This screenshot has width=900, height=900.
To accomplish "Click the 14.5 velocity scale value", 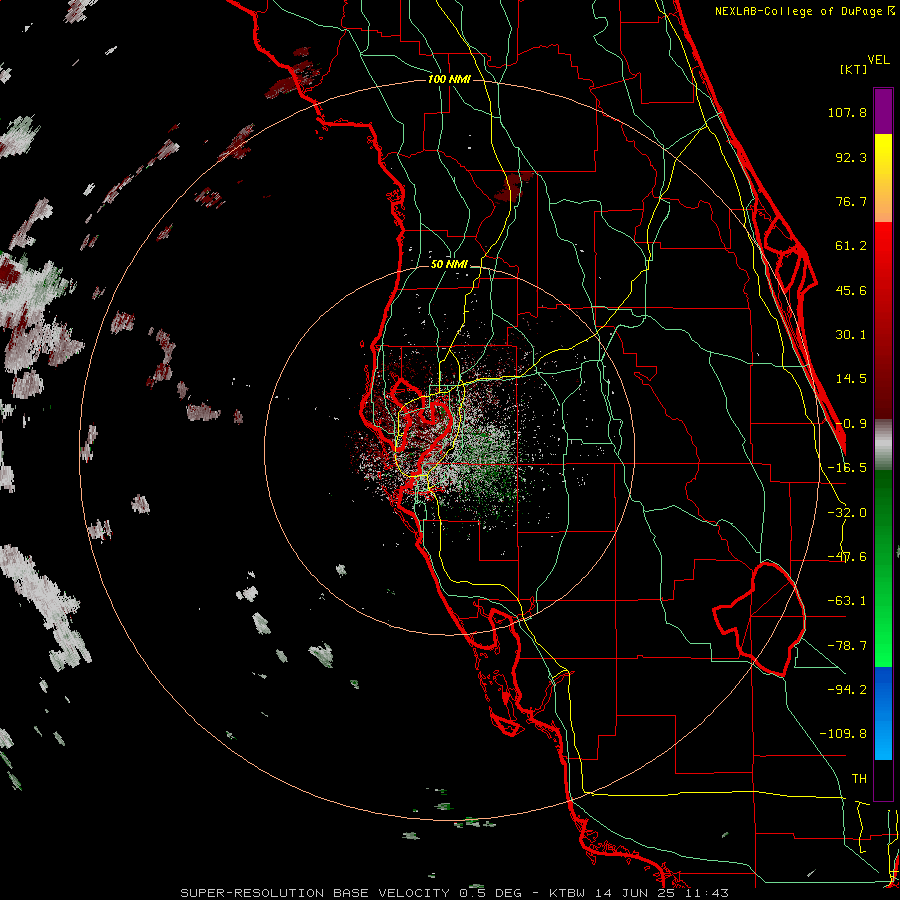I will pyautogui.click(x=851, y=379).
